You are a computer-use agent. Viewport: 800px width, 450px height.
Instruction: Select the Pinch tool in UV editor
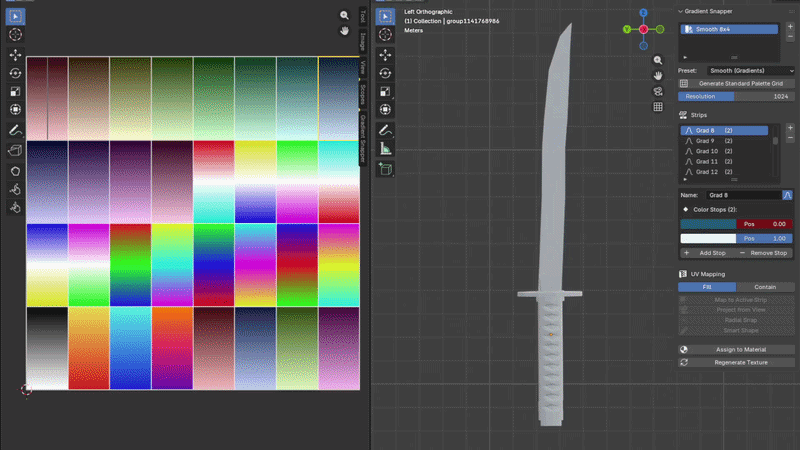coord(15,208)
